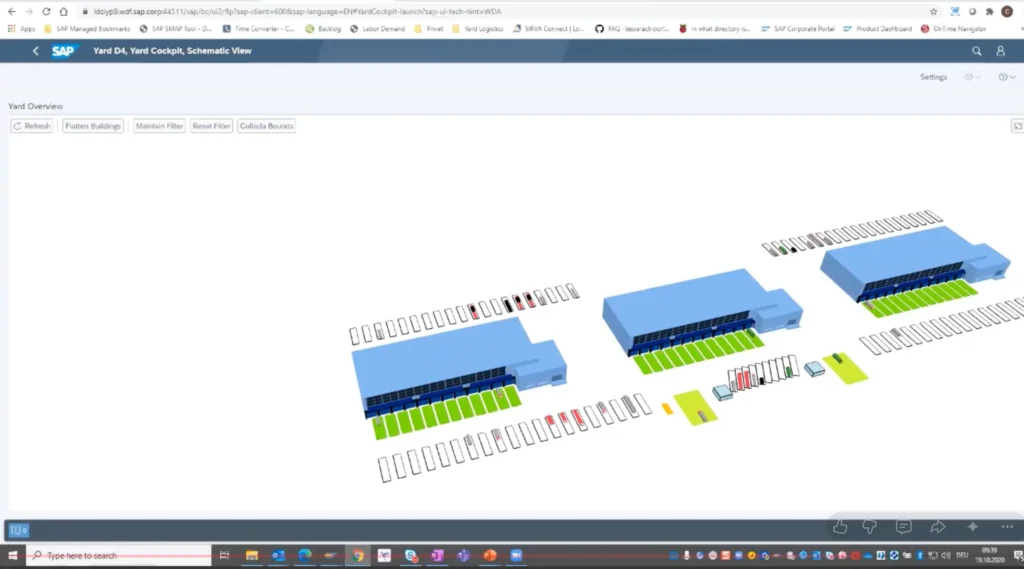Viewport: 1024px width, 569px height.
Task: Click the Flatten Buildings button
Action: click(93, 126)
